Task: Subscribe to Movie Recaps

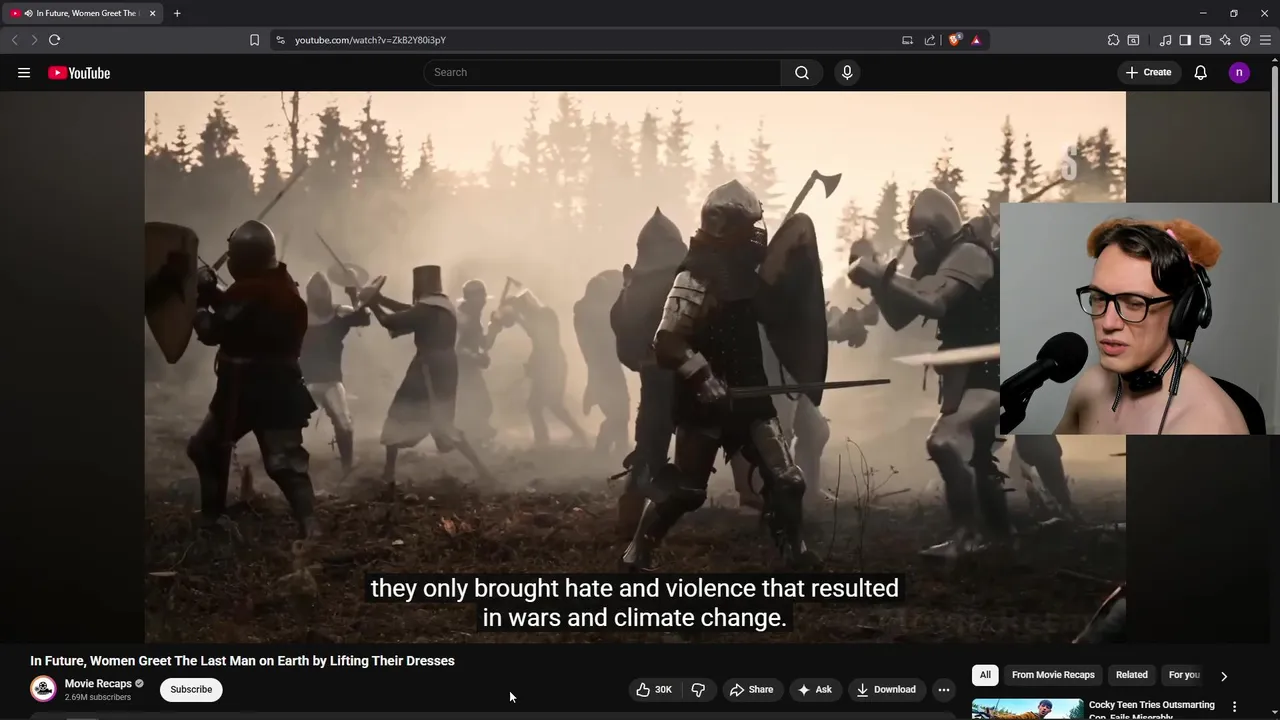Action: point(191,689)
